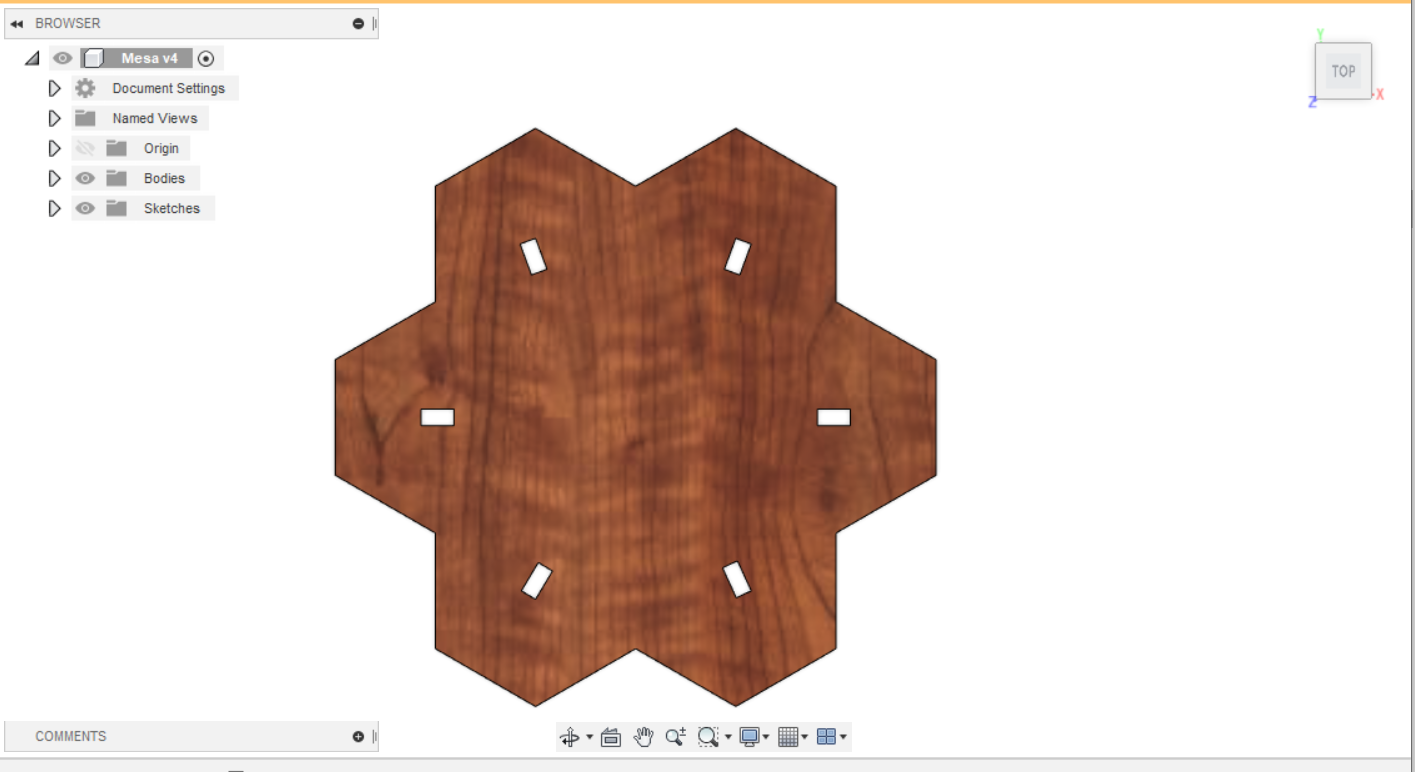Select Document Settings in the browser tree
The height and width of the screenshot is (772, 1415).
point(169,88)
